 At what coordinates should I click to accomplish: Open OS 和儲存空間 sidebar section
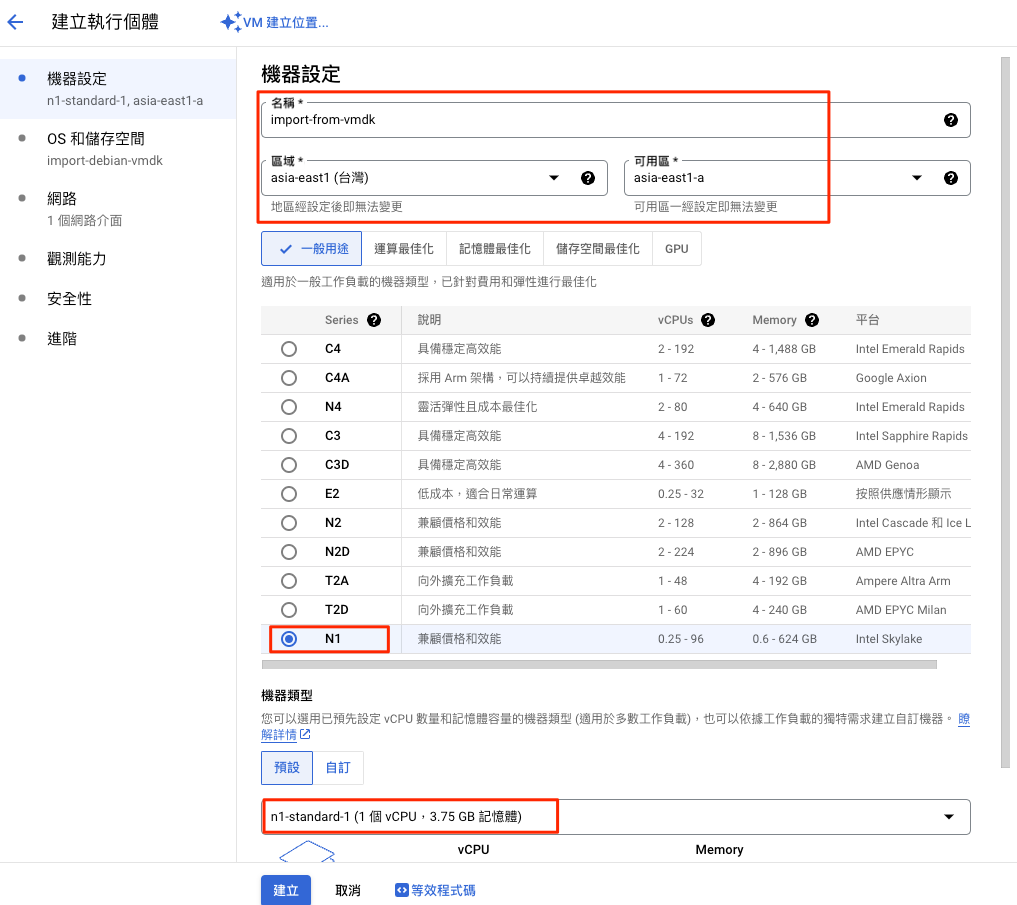(118, 149)
